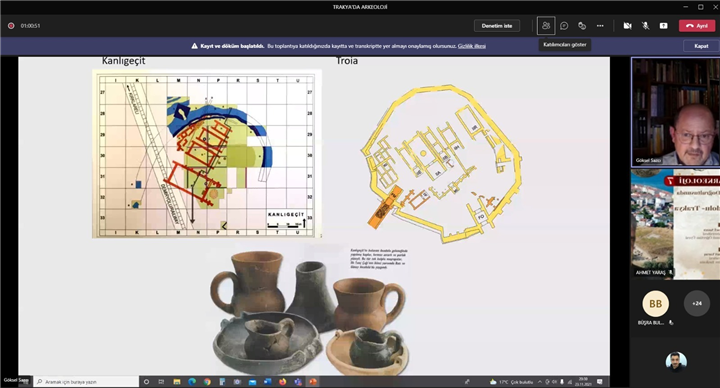The height and width of the screenshot is (388, 720).
Task: Unmute the microphone
Action: point(645,26)
